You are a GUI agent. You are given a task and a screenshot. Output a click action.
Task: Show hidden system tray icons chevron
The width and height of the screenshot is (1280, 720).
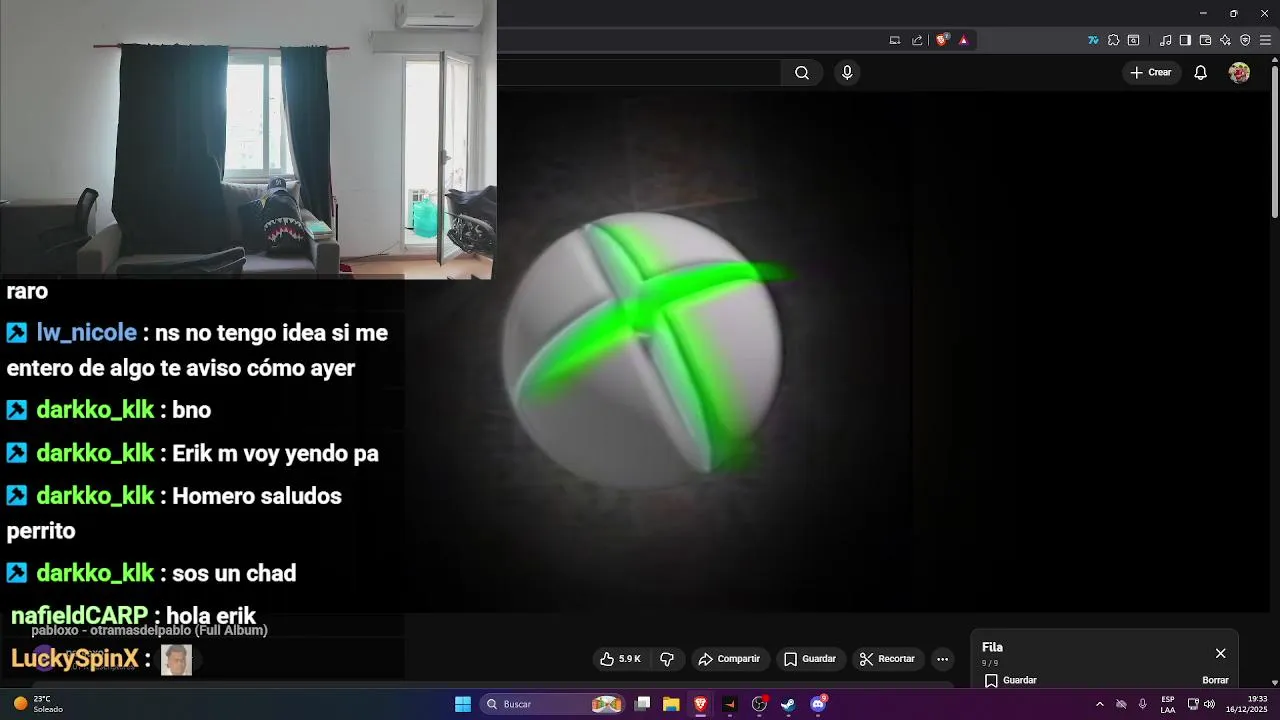(x=1100, y=704)
